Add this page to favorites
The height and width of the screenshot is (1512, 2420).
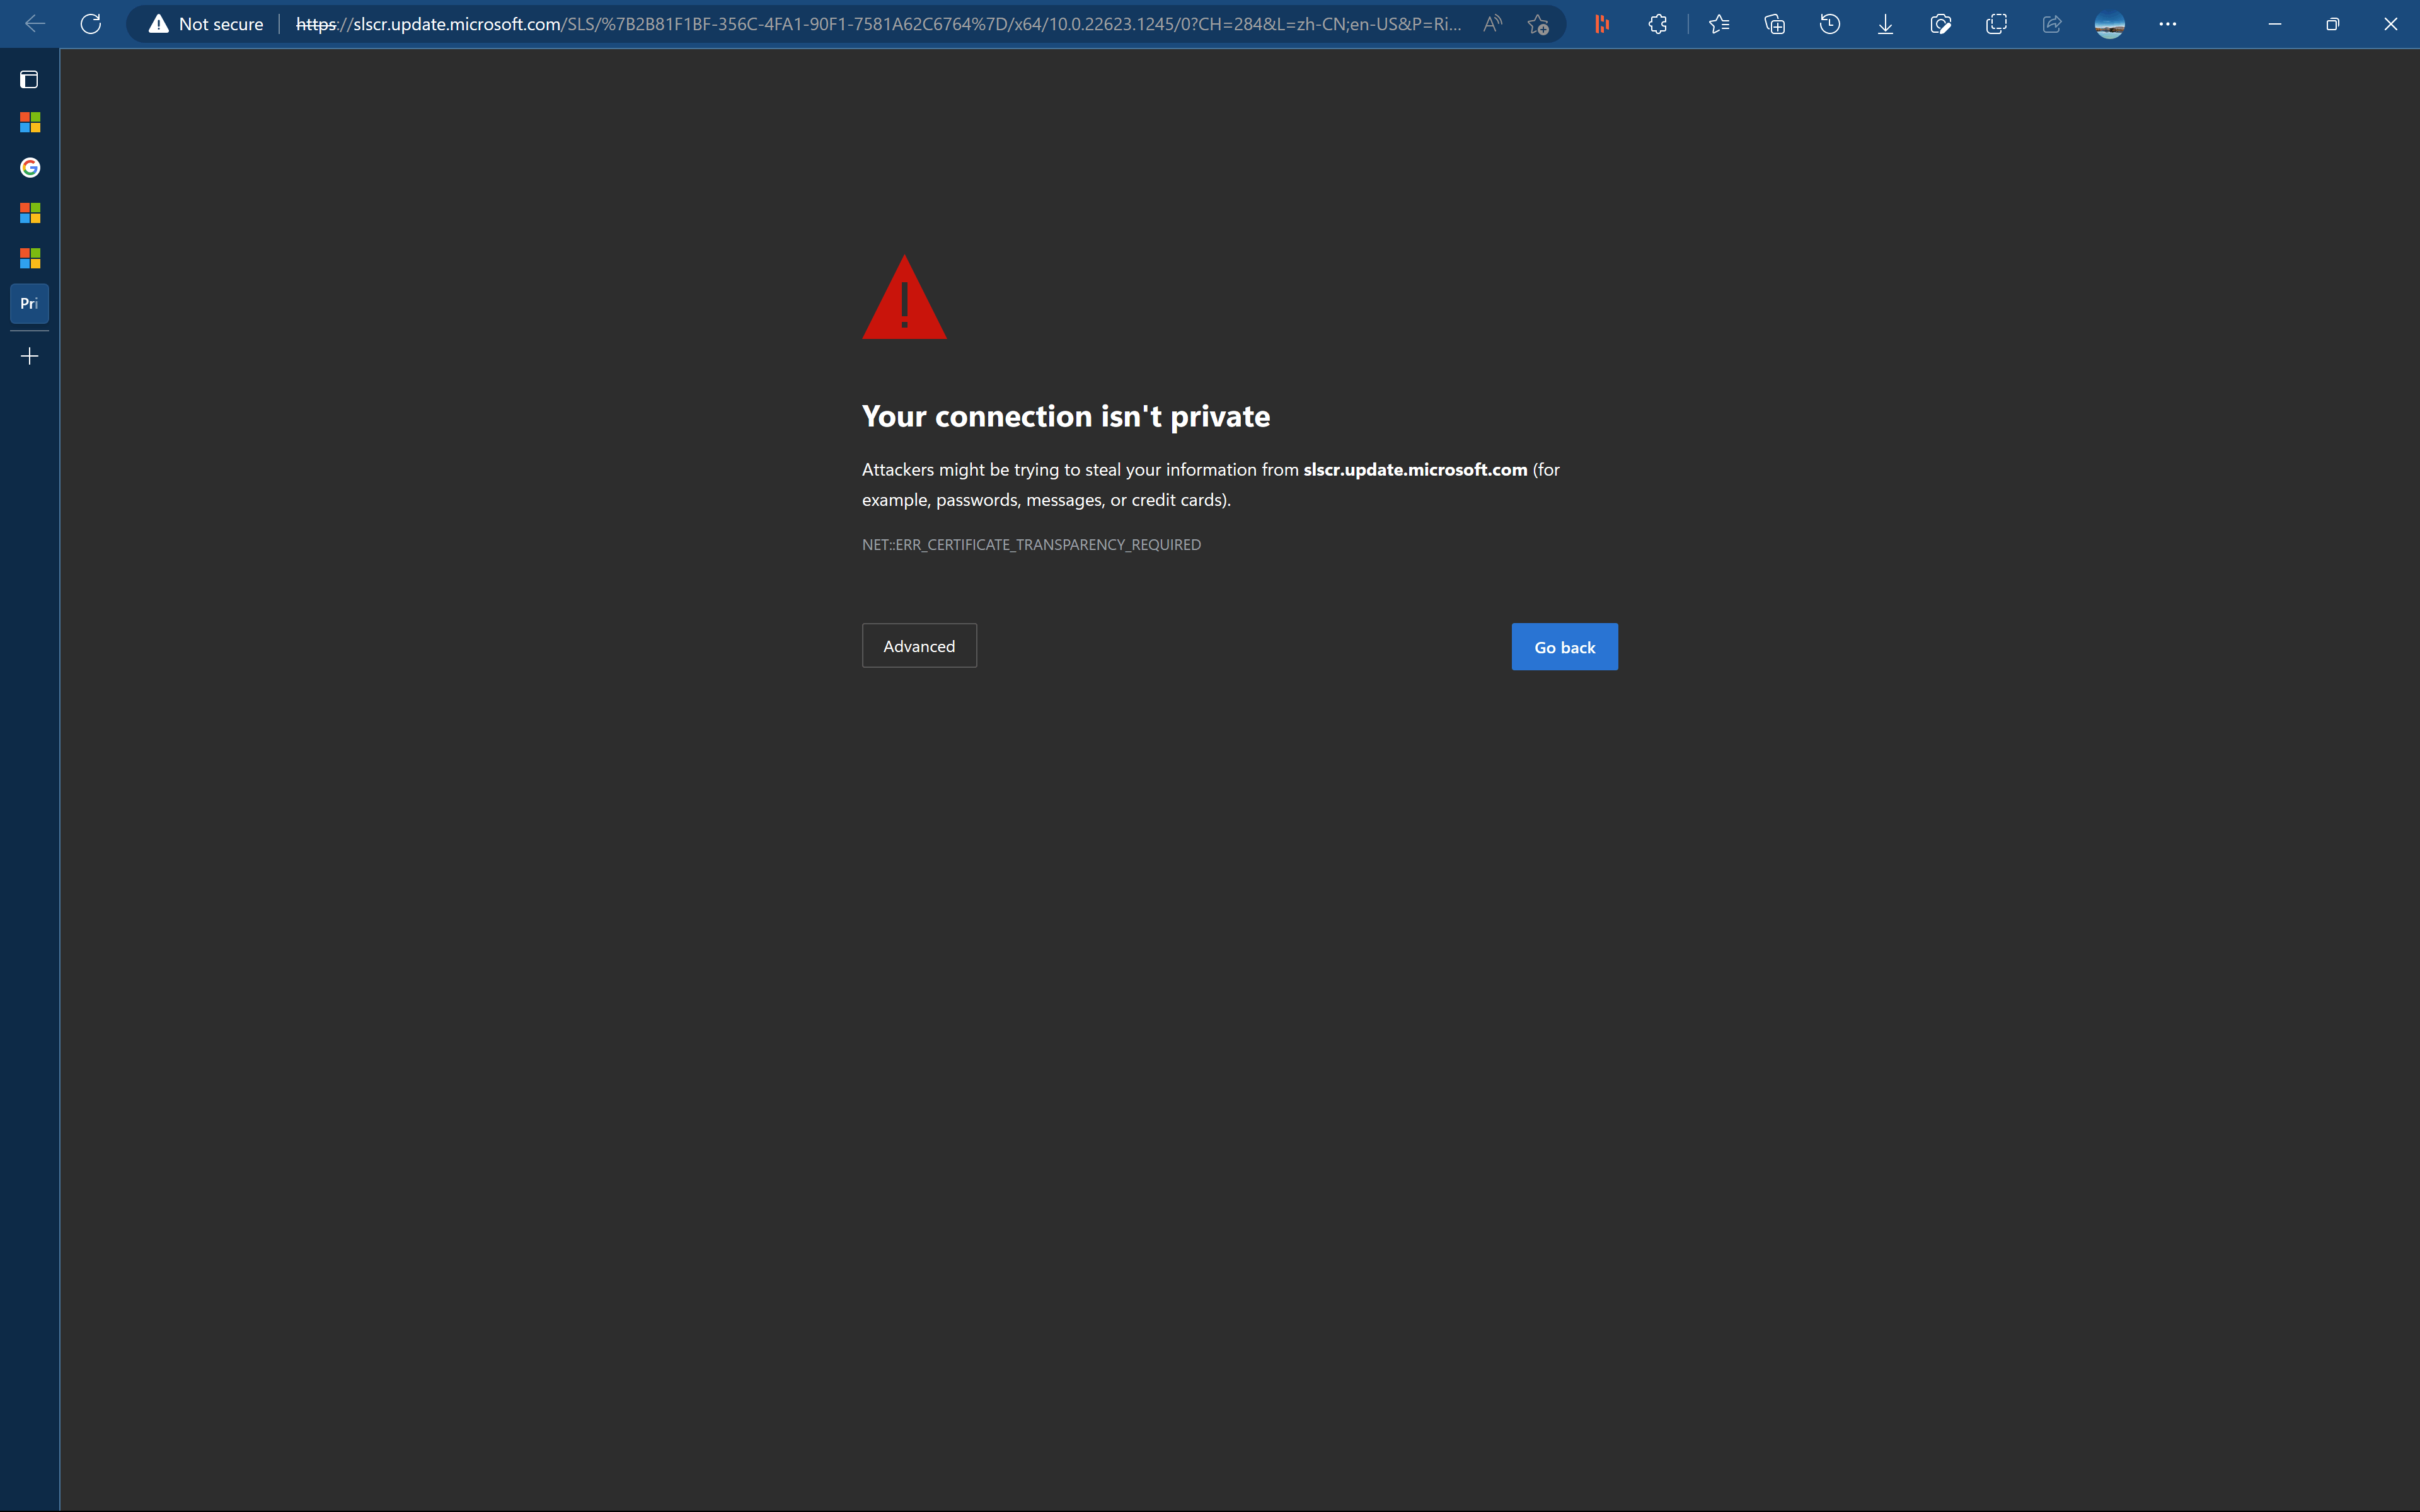[x=1538, y=24]
